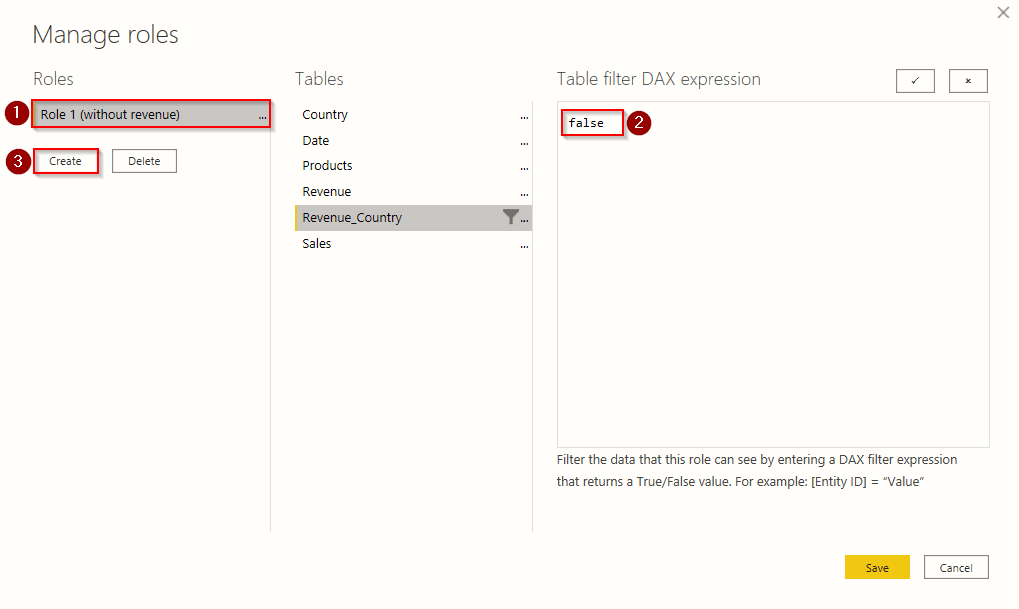Open ellipsis menu for Role 1
The width and height of the screenshot is (1019, 609).
262,116
